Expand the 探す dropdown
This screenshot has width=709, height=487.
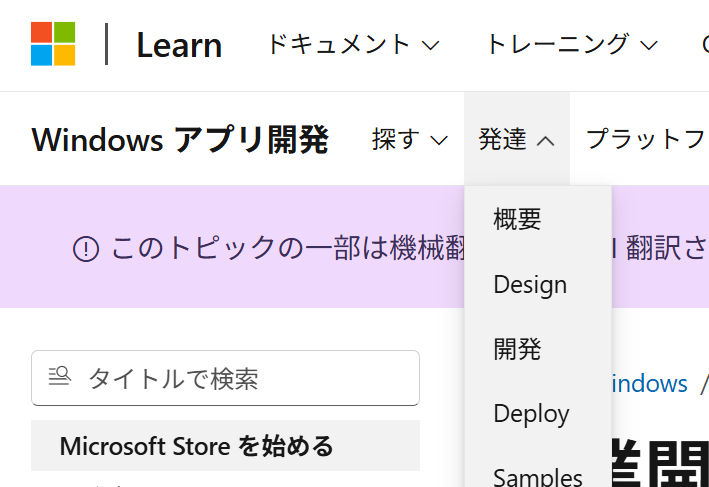(x=409, y=139)
